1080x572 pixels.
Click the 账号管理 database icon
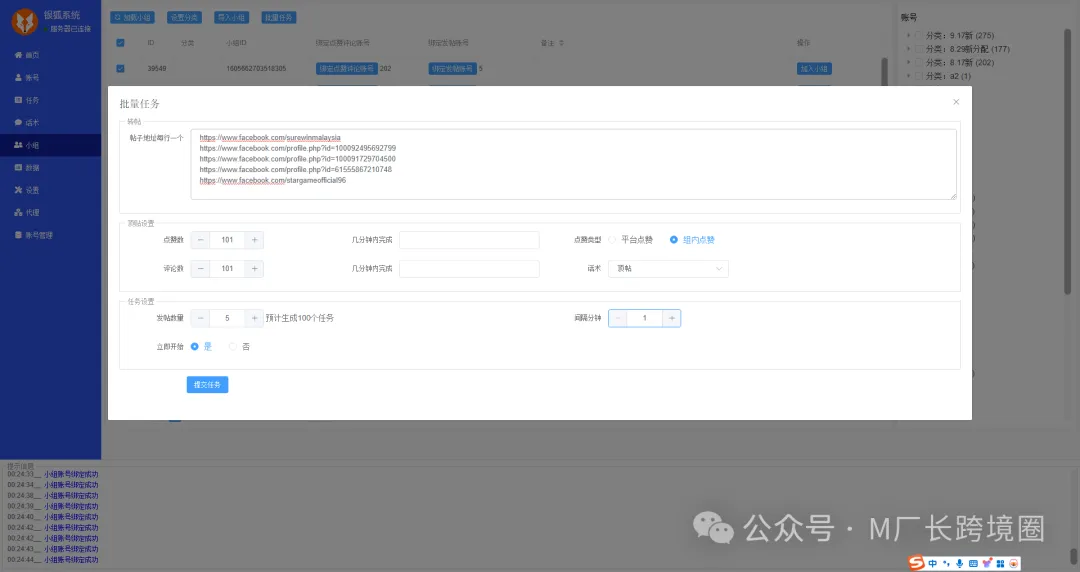pyautogui.click(x=19, y=235)
